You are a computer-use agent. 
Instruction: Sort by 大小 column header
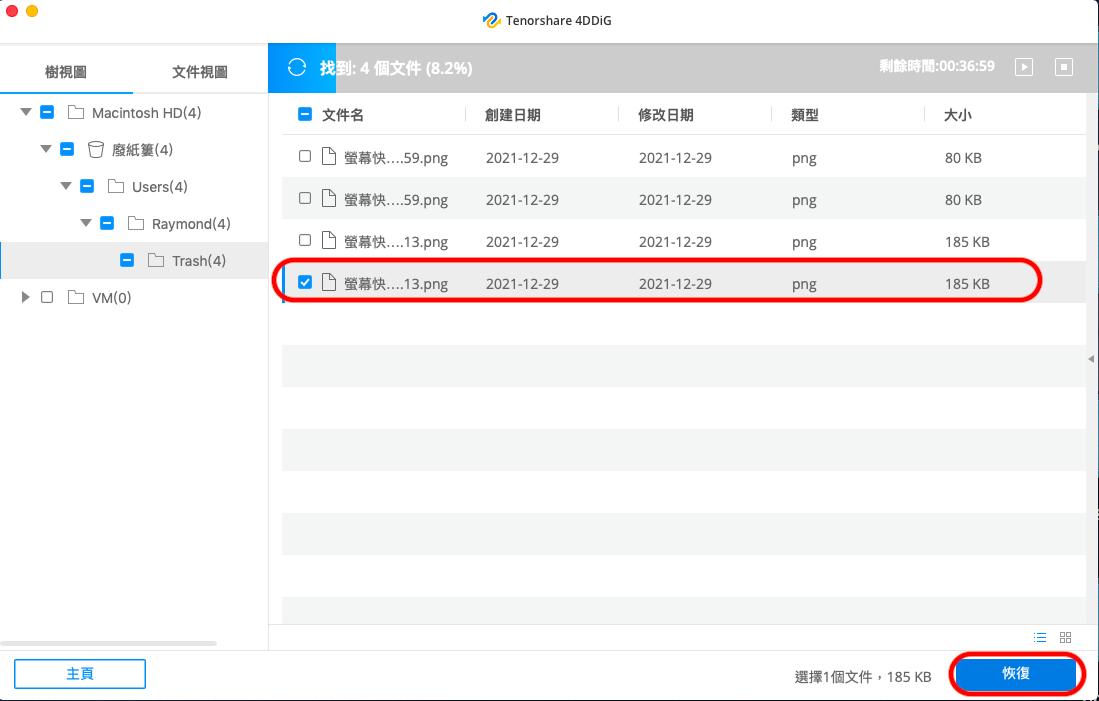pyautogui.click(x=957, y=115)
